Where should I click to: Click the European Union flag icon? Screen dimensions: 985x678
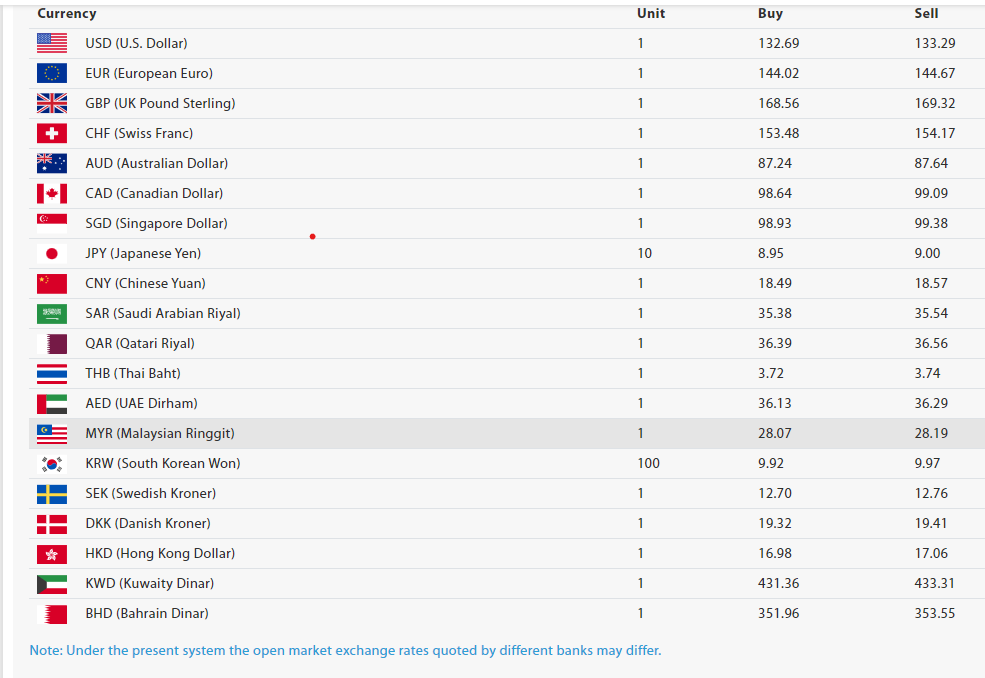pyautogui.click(x=52, y=74)
